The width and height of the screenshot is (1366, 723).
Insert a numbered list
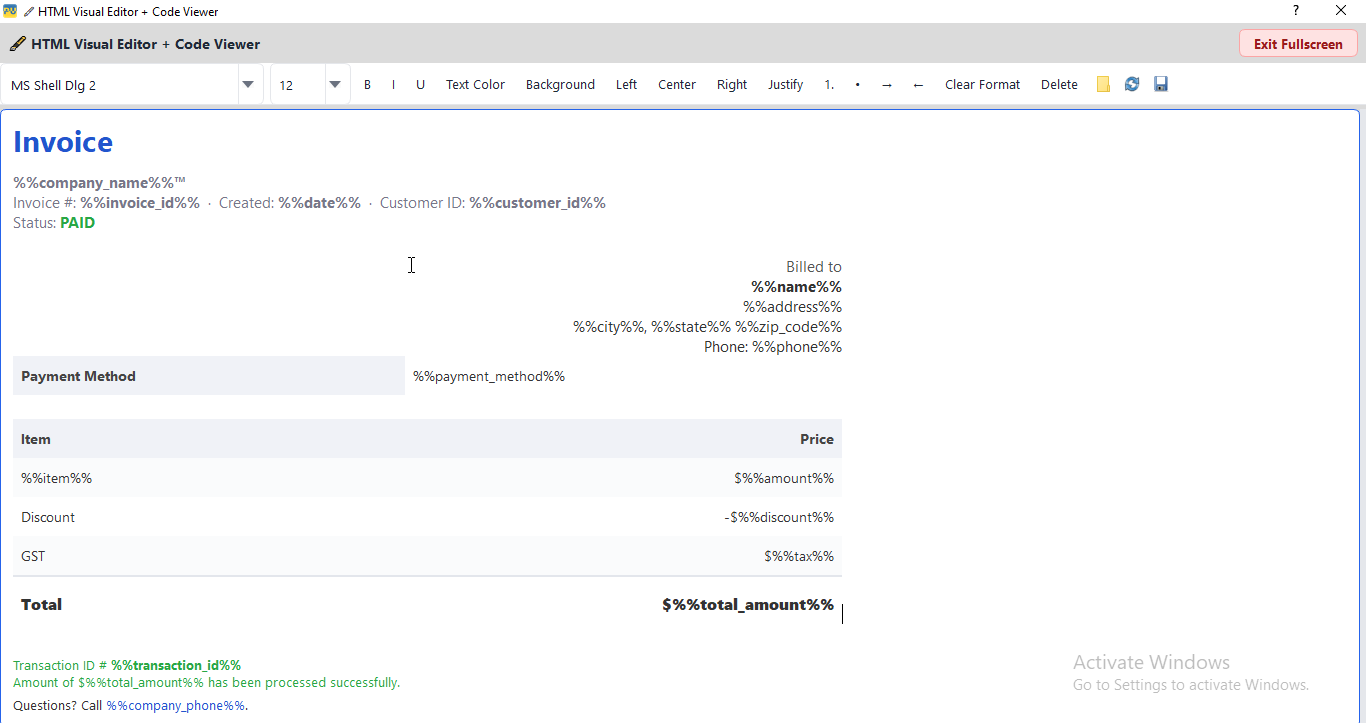pos(829,84)
